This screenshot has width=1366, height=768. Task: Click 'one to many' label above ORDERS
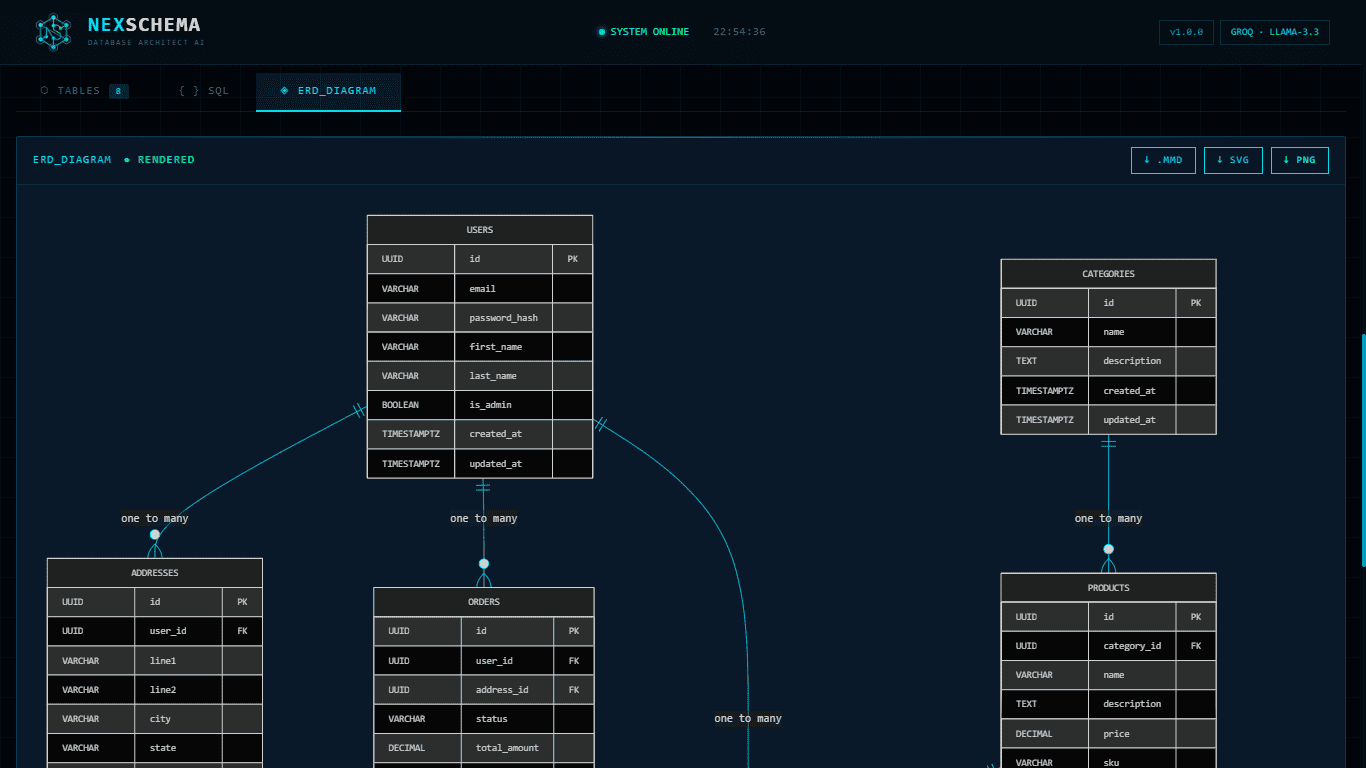click(484, 519)
